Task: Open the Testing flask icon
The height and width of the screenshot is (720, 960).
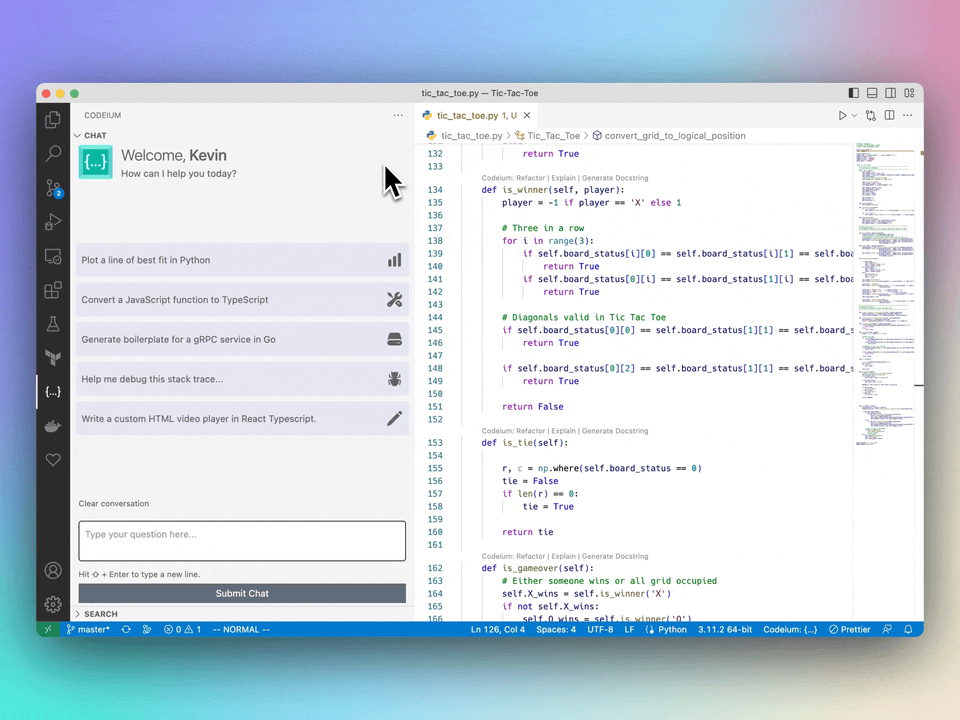Action: pyautogui.click(x=53, y=324)
